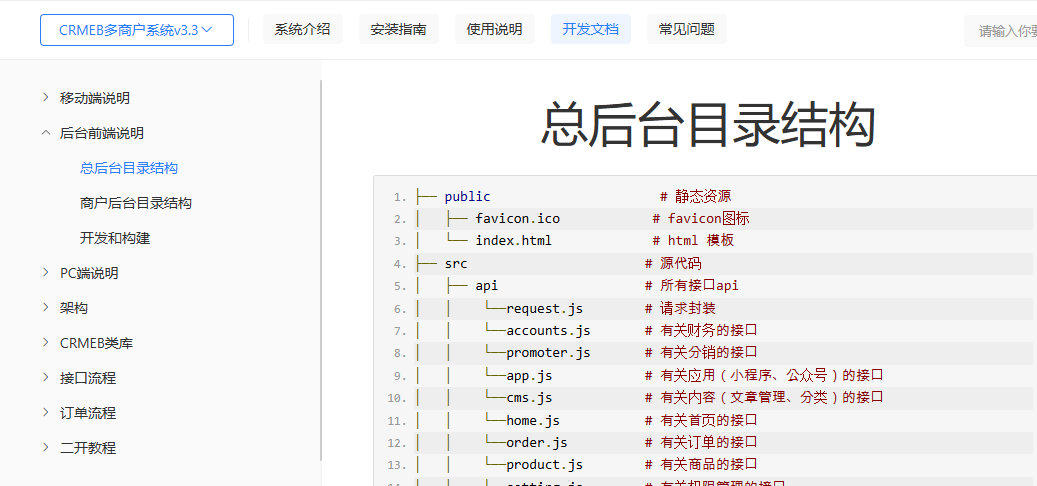Expand the 订单流程 chevron

coord(45,412)
